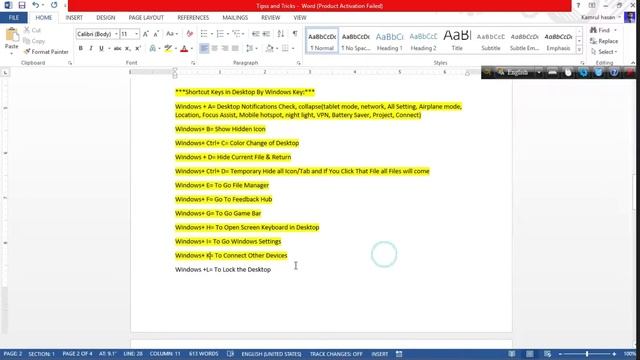Click the Shading paint bucket icon
The height and width of the screenshot is (360, 640).
click(x=269, y=49)
